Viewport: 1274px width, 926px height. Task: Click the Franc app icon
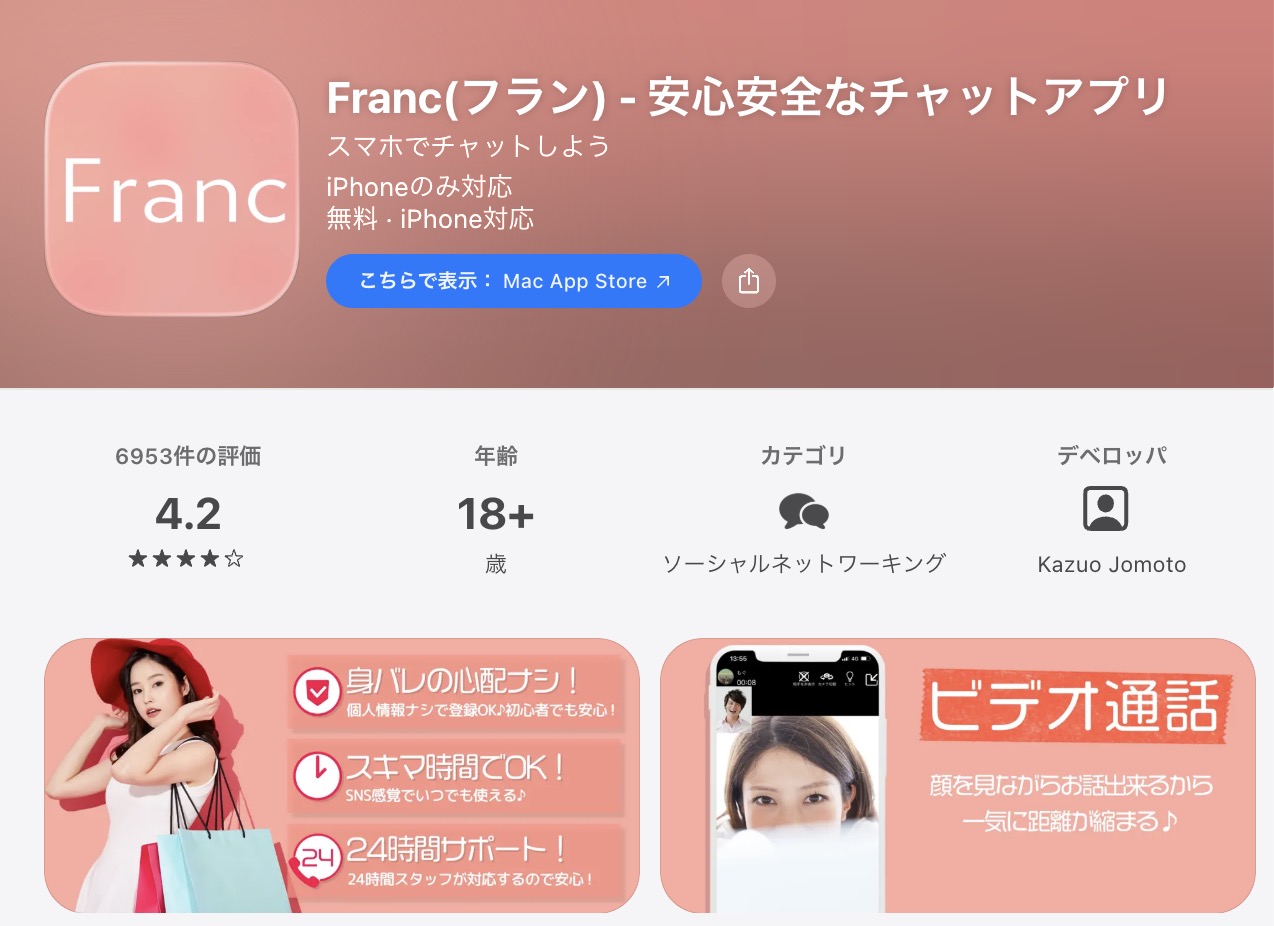pyautogui.click(x=172, y=189)
